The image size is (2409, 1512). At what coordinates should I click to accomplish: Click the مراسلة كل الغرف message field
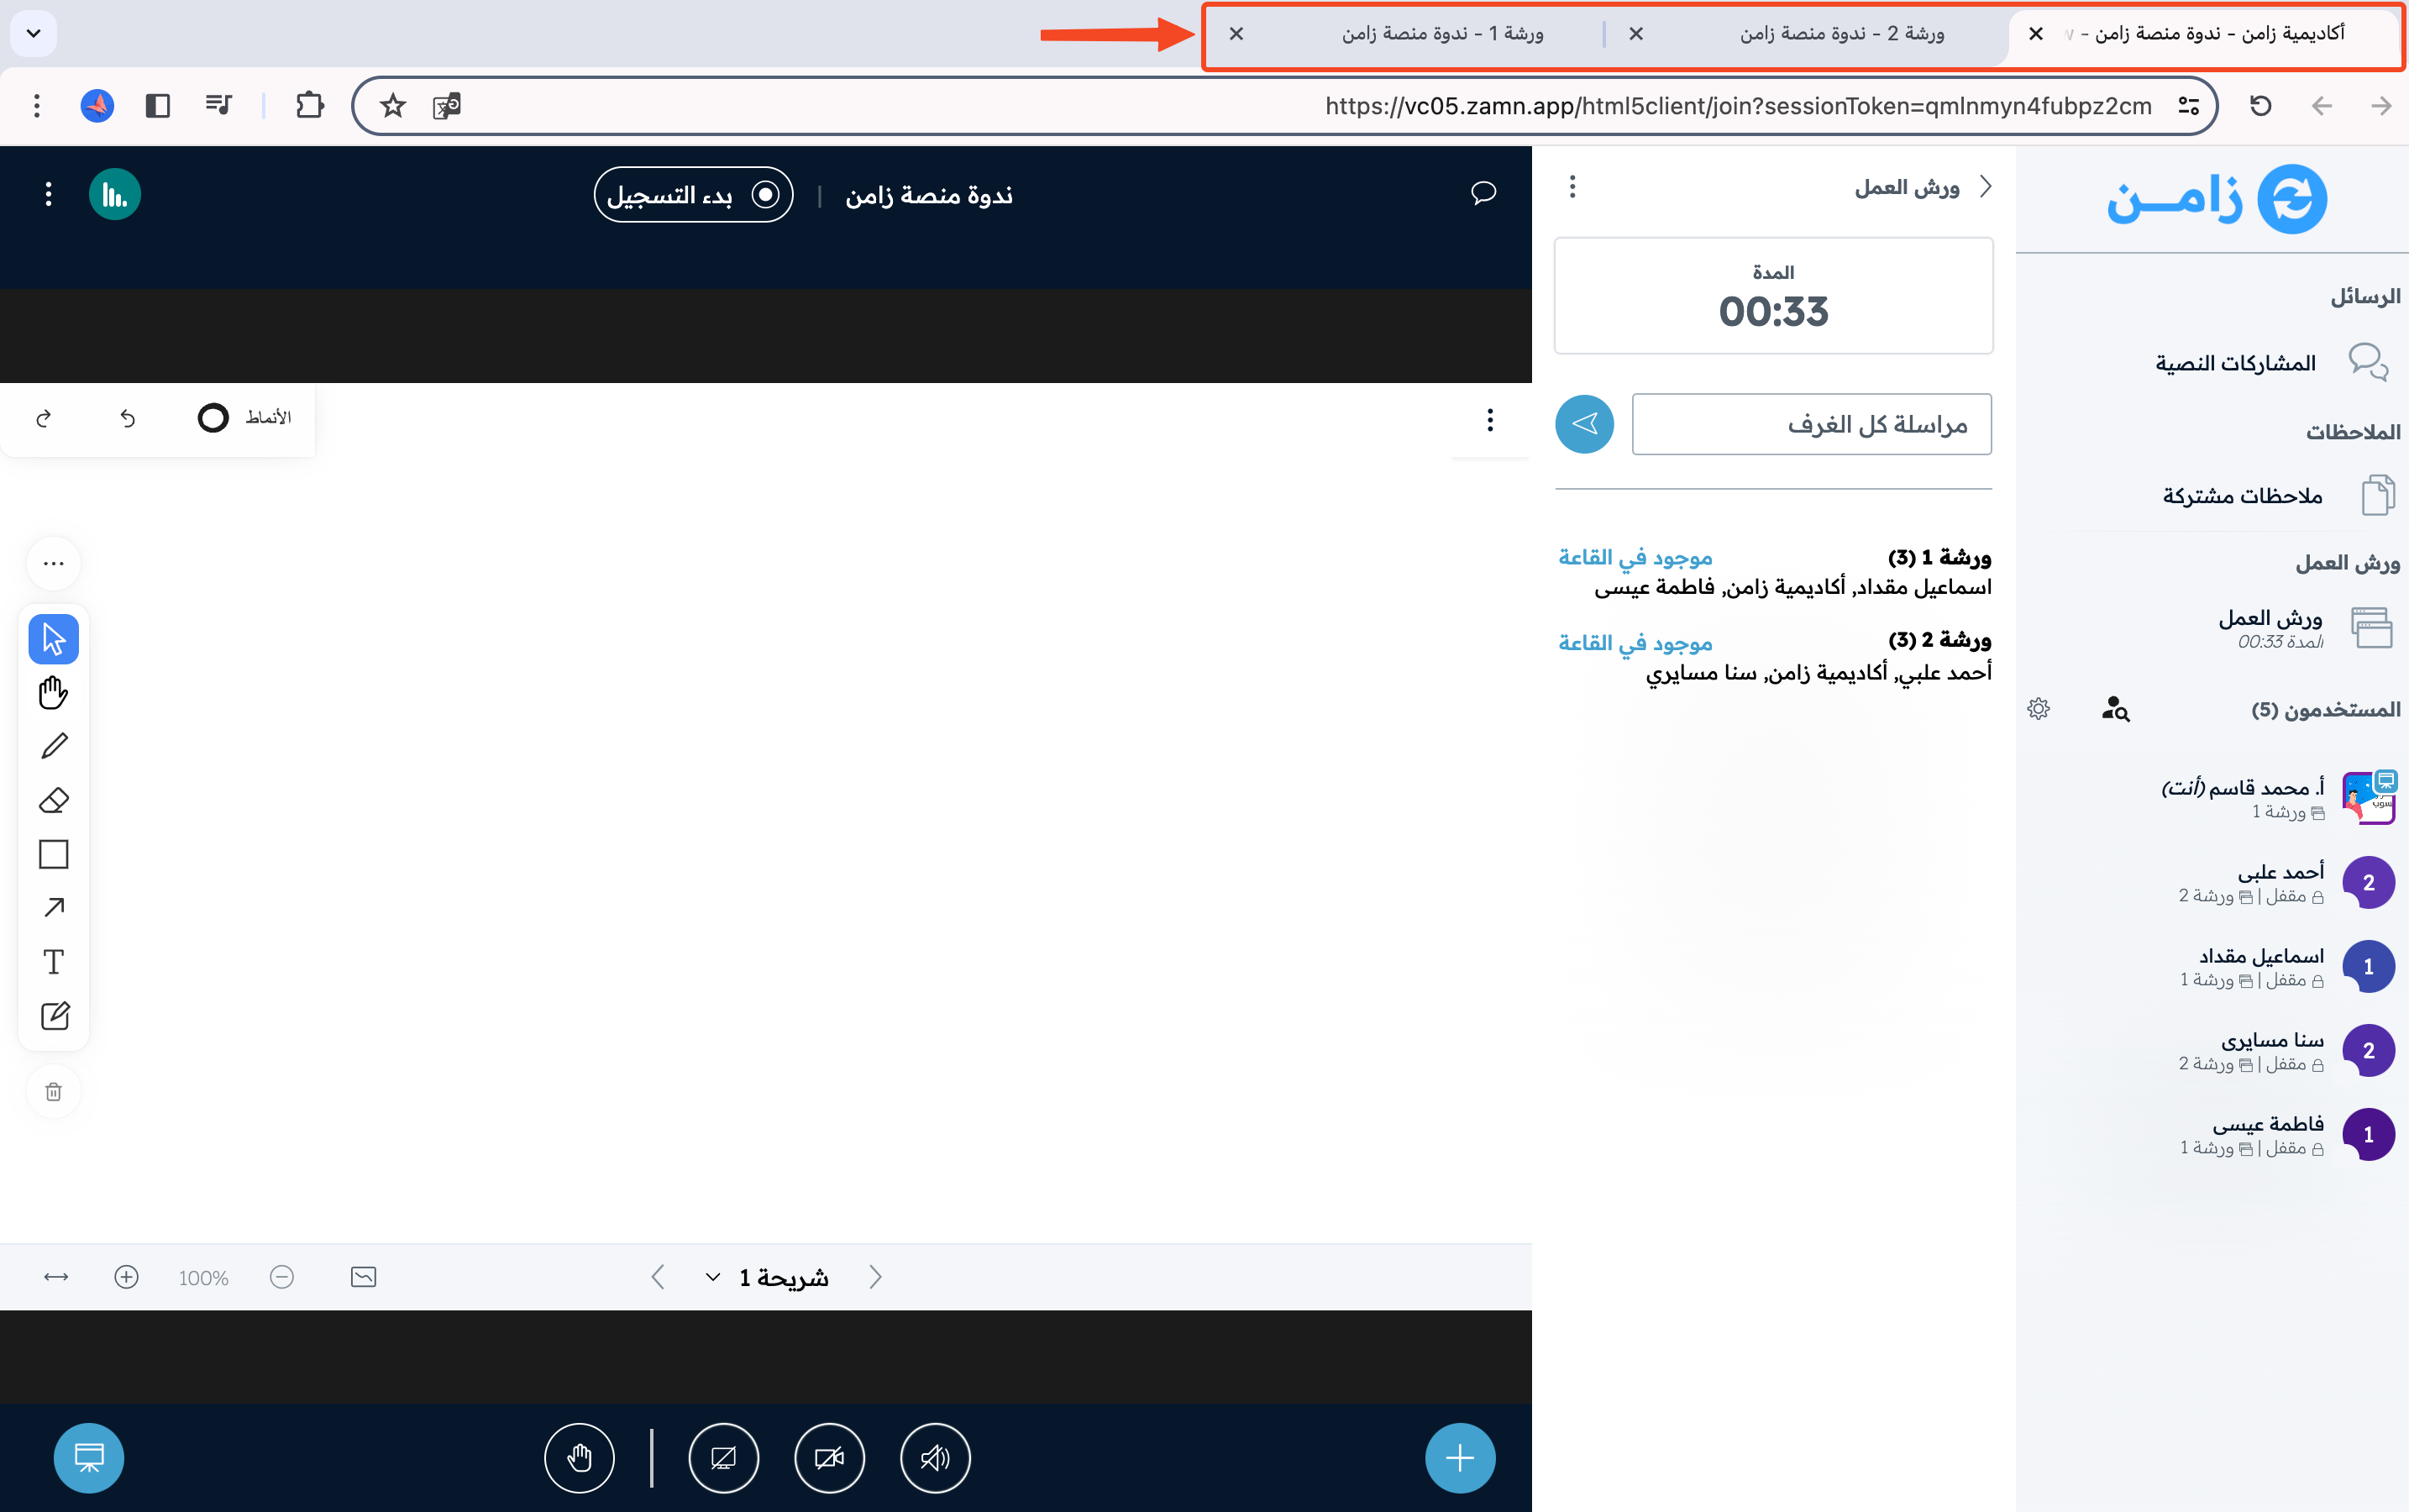[1812, 424]
